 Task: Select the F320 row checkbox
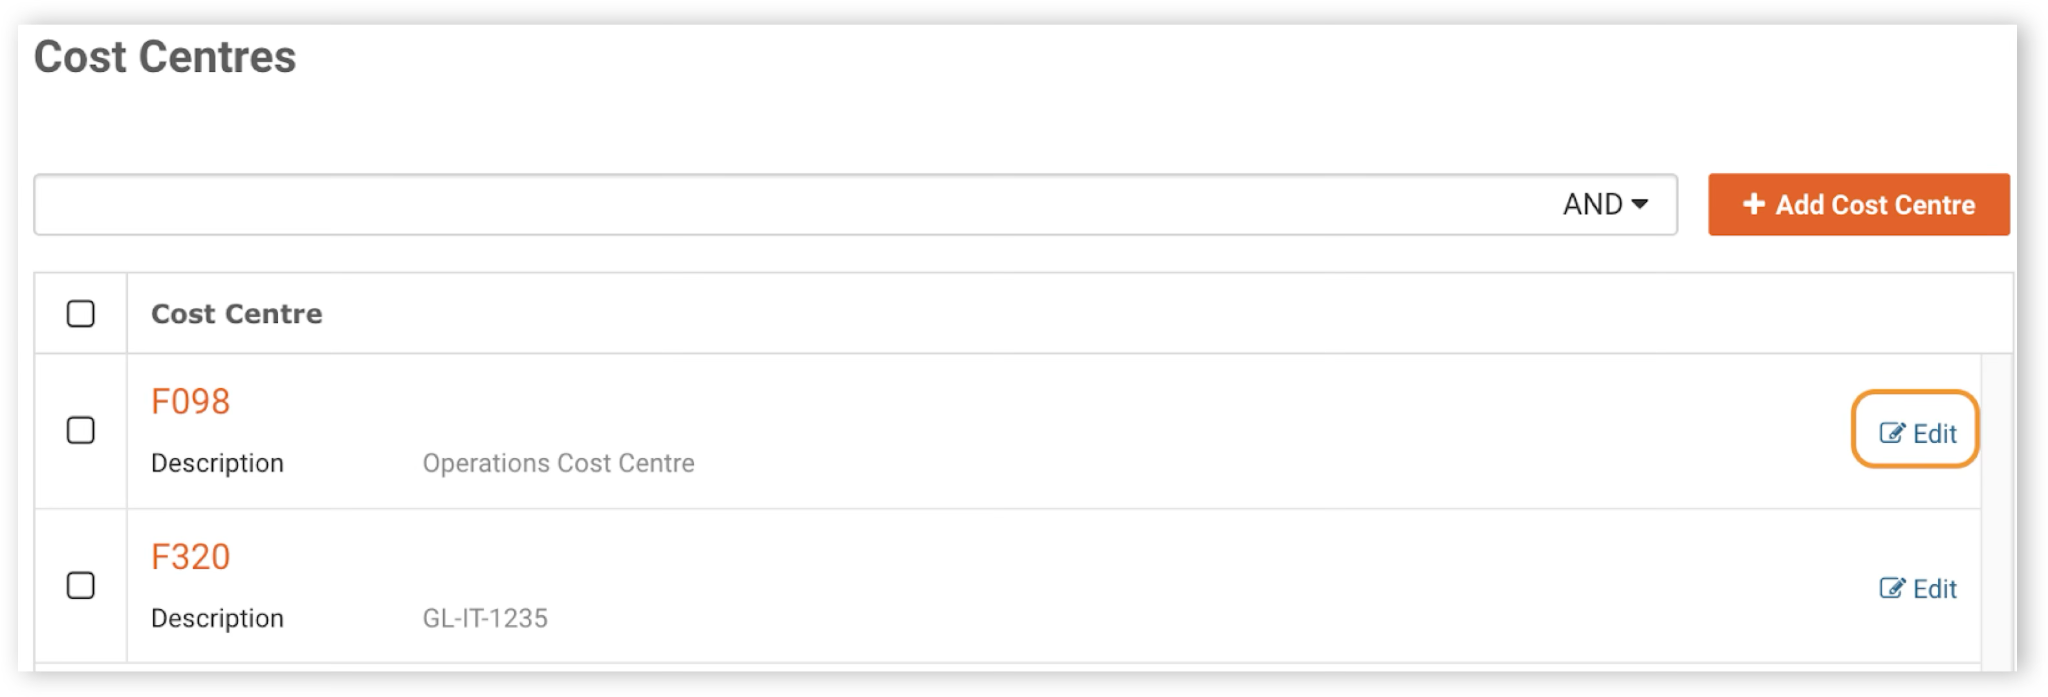pyautogui.click(x=81, y=585)
